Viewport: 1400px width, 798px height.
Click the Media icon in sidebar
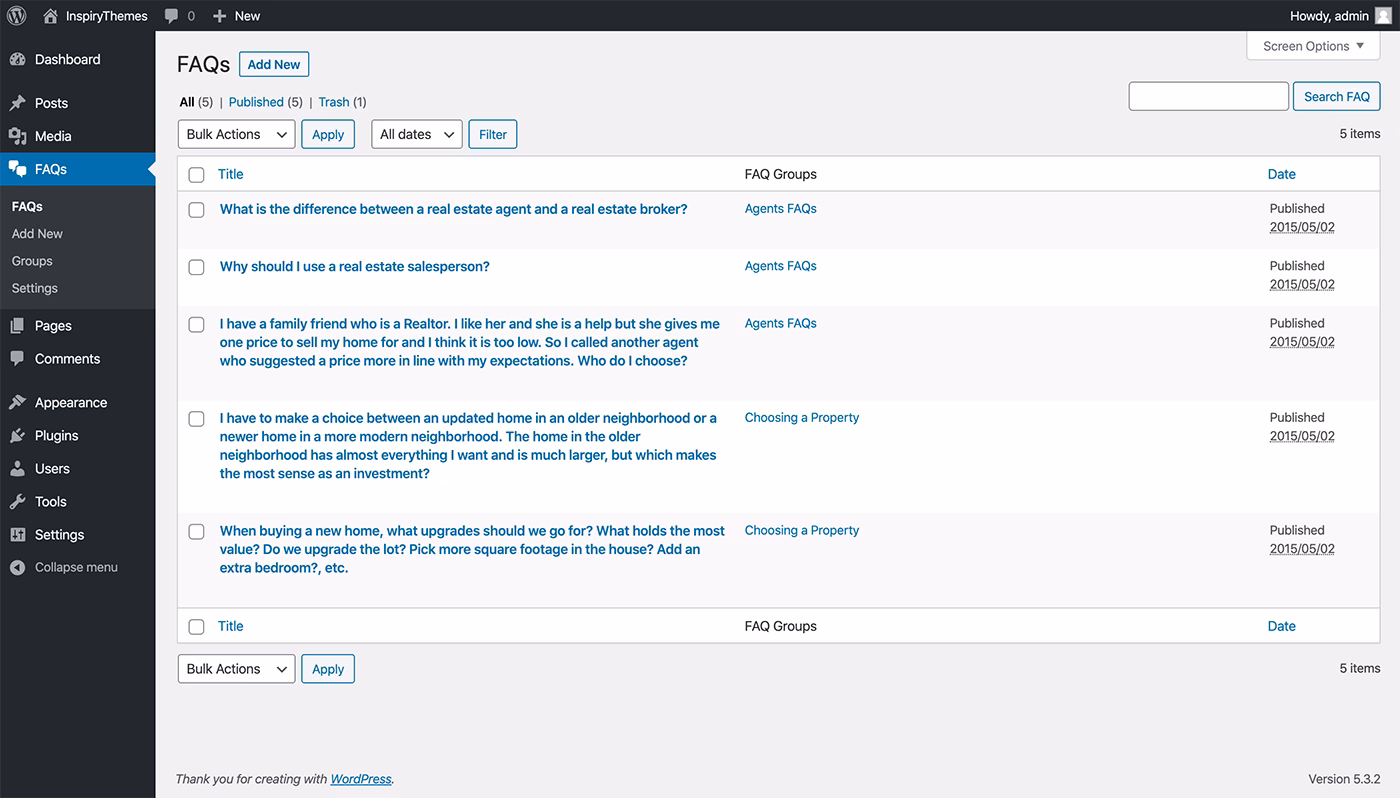[x=18, y=136]
